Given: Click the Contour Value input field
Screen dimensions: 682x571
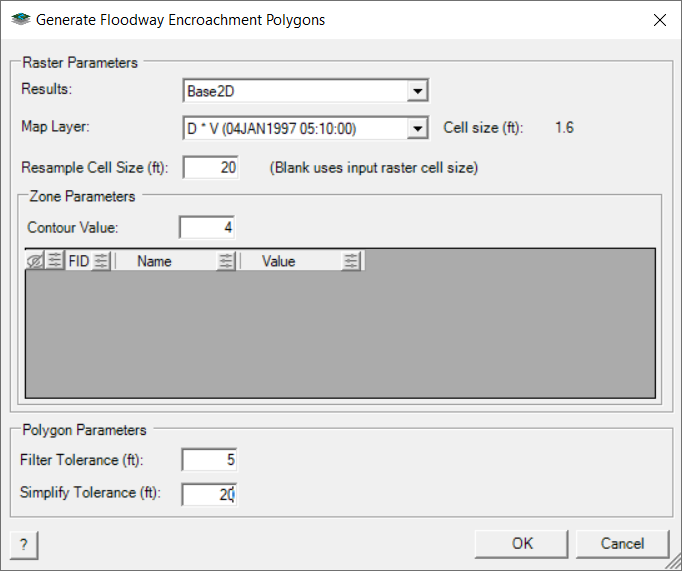Looking at the screenshot, I should pos(207,227).
